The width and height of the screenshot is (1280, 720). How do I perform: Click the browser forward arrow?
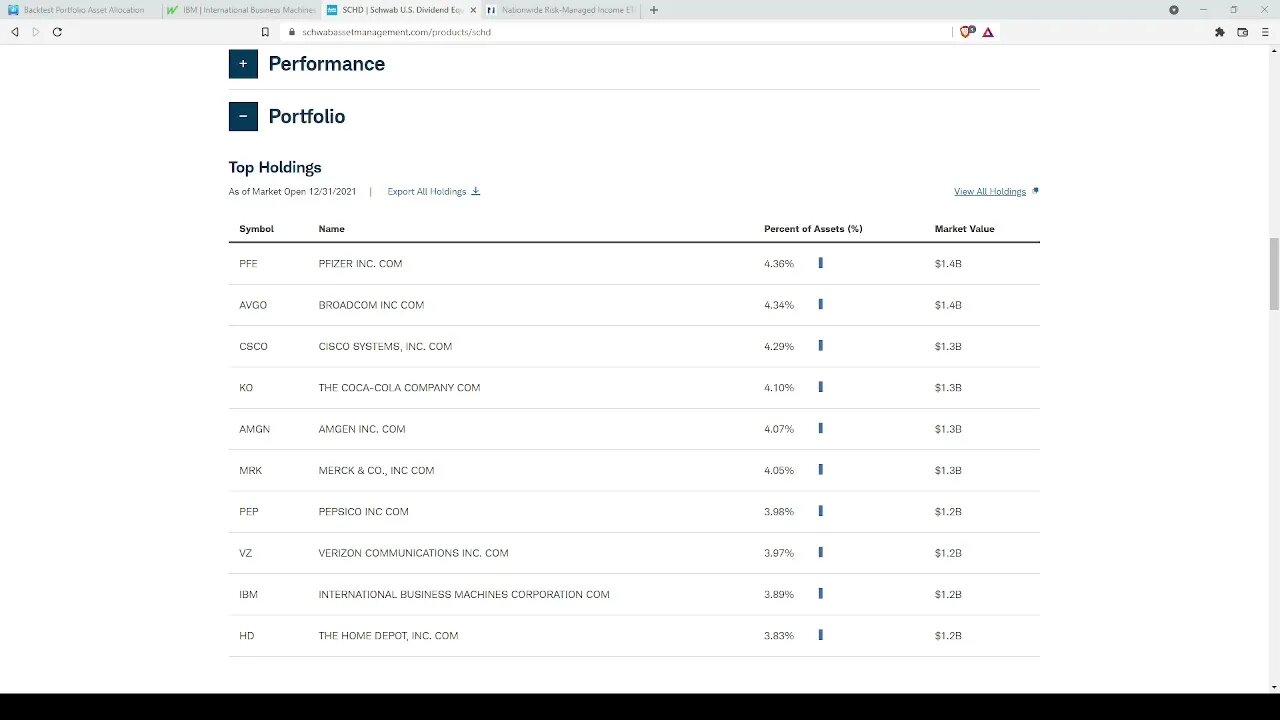[x=36, y=32]
